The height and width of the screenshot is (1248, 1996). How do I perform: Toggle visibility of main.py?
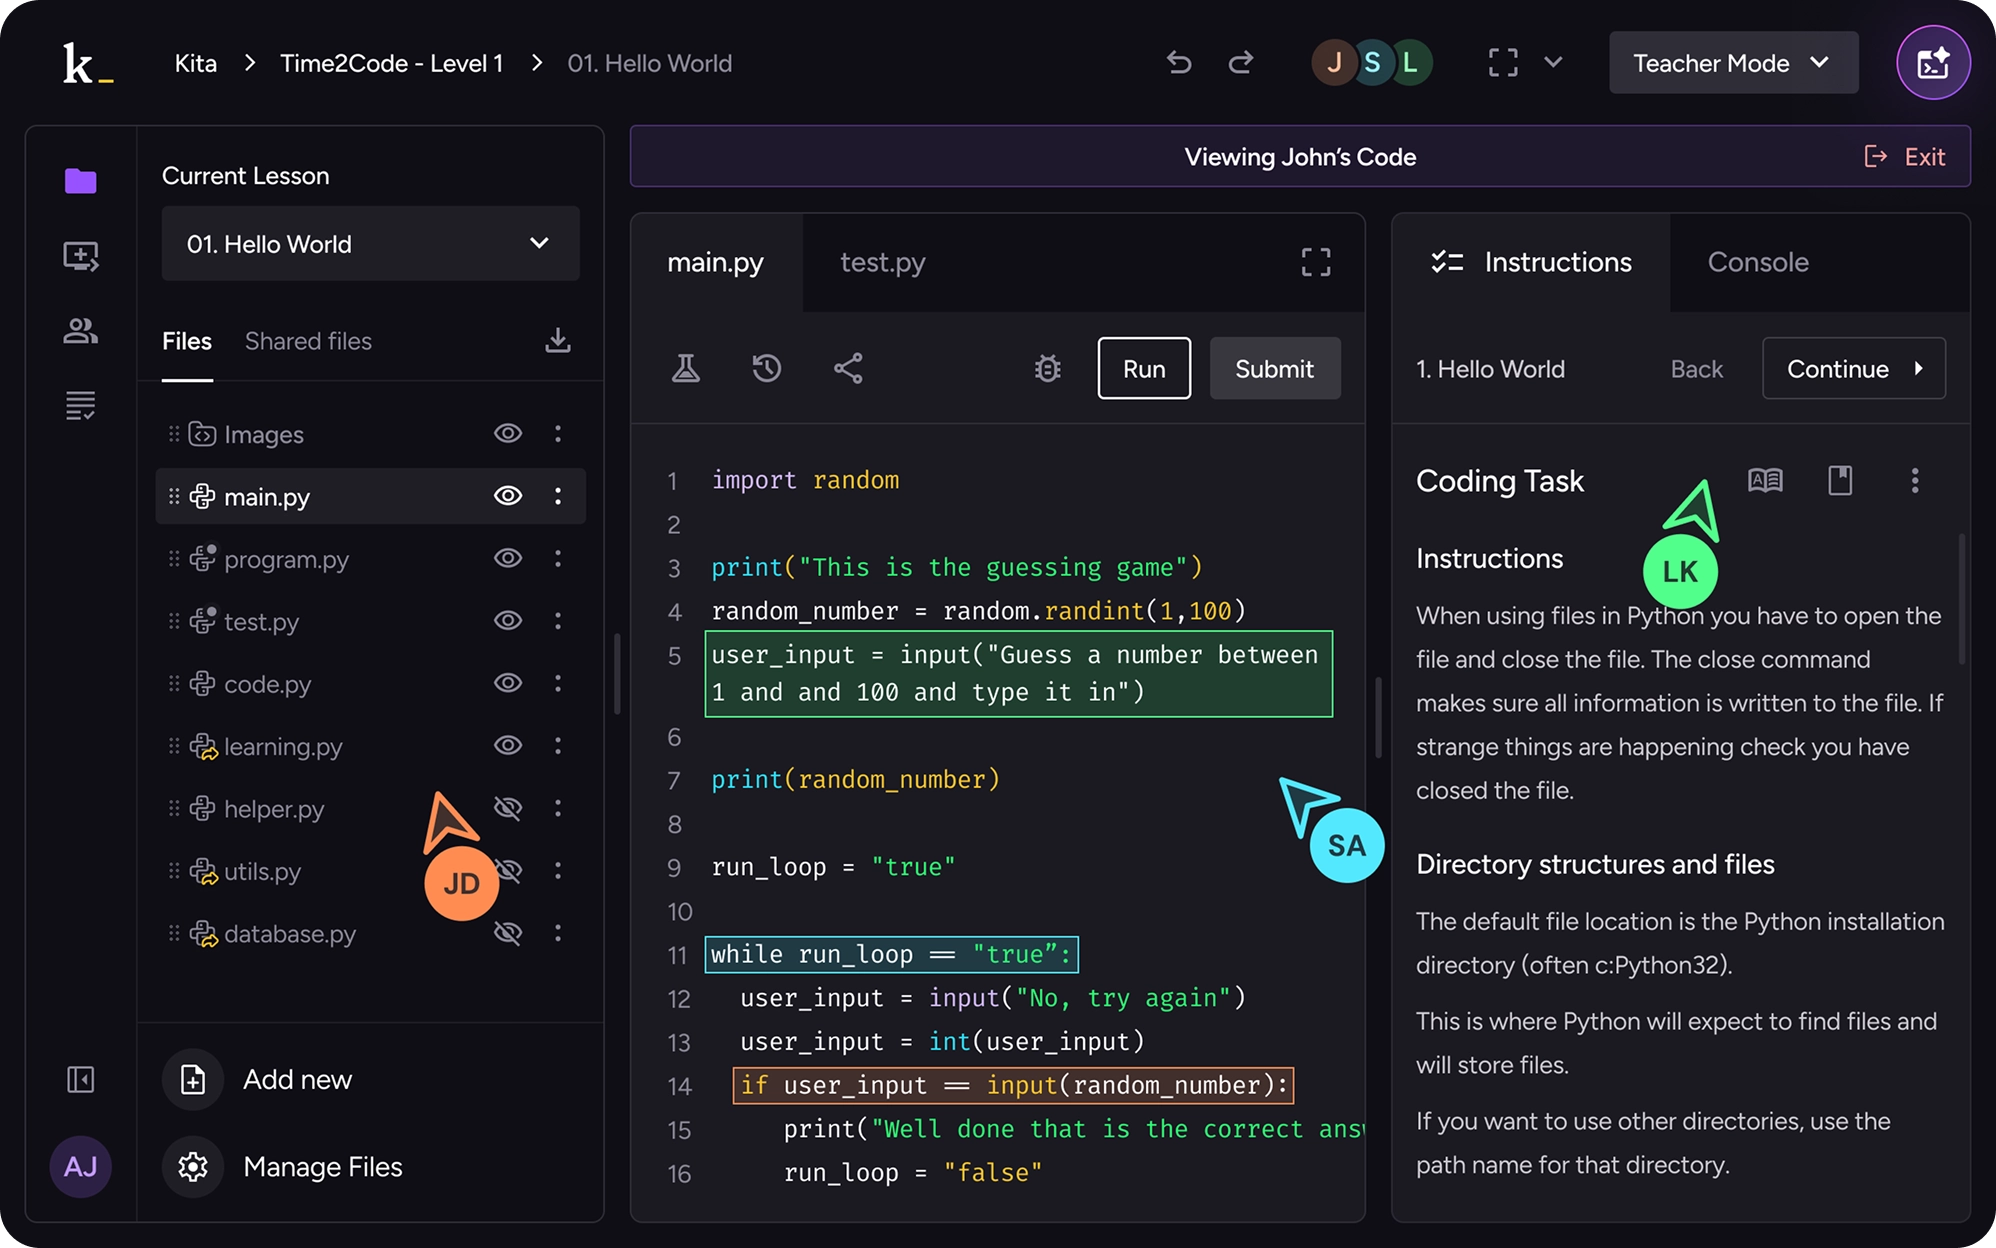(508, 496)
